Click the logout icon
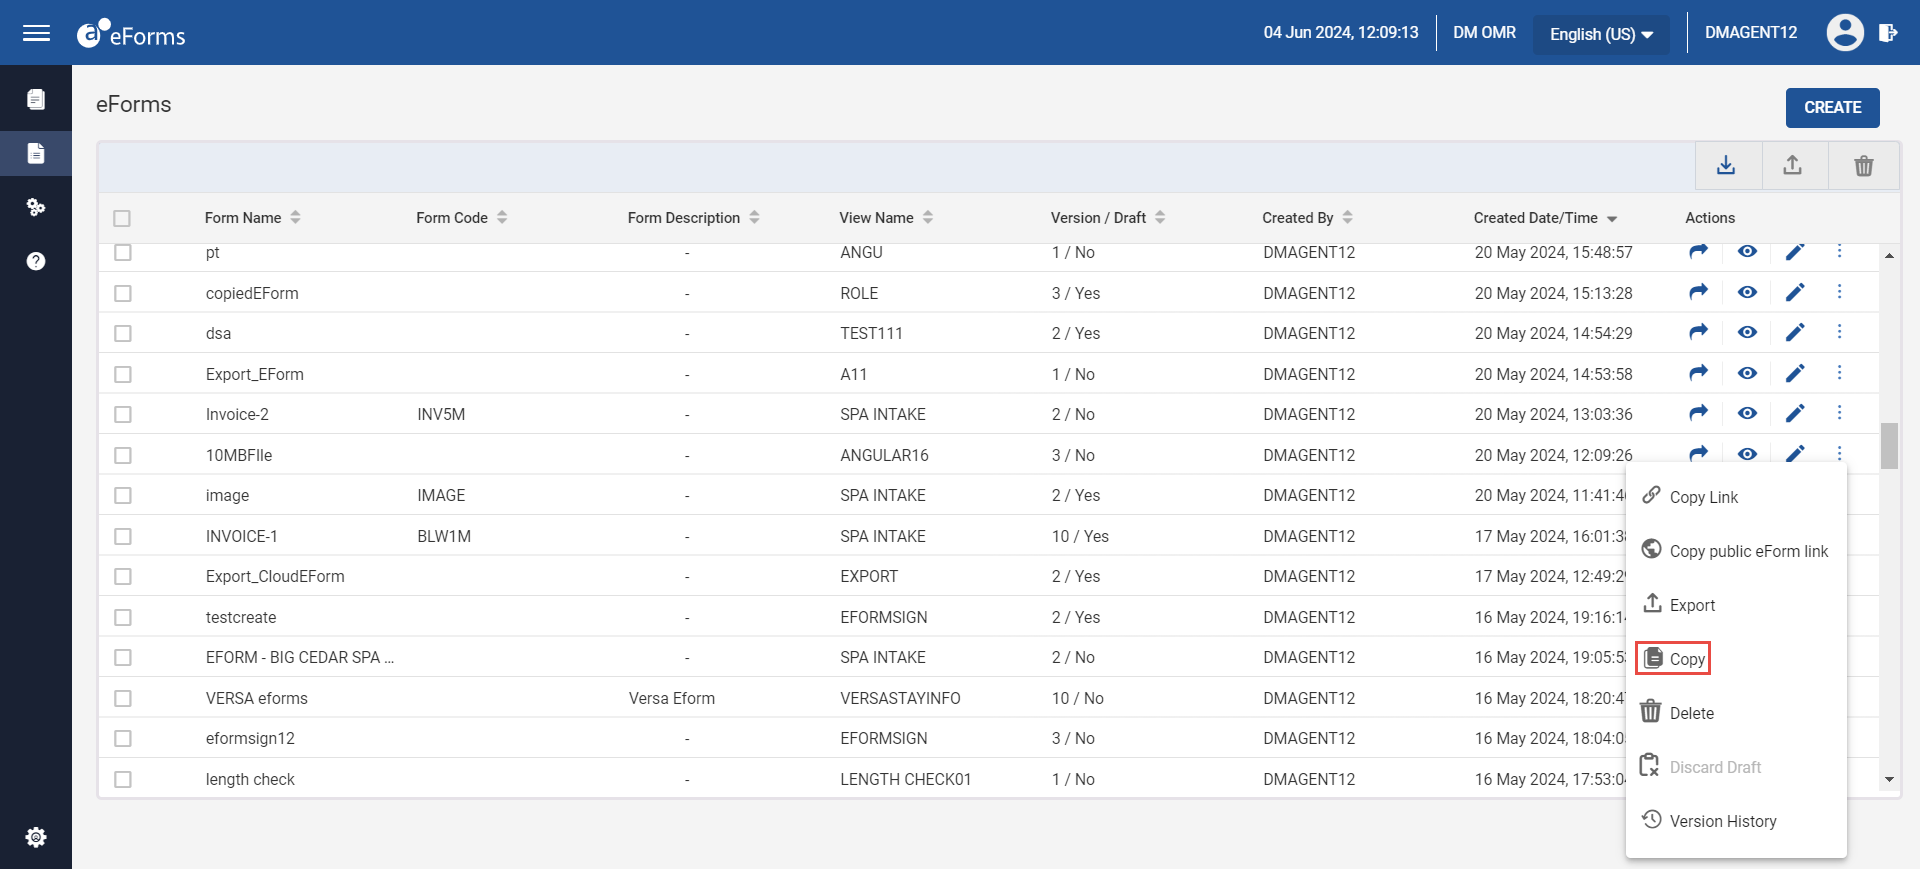Screen dimensions: 1920x869 tap(1888, 33)
